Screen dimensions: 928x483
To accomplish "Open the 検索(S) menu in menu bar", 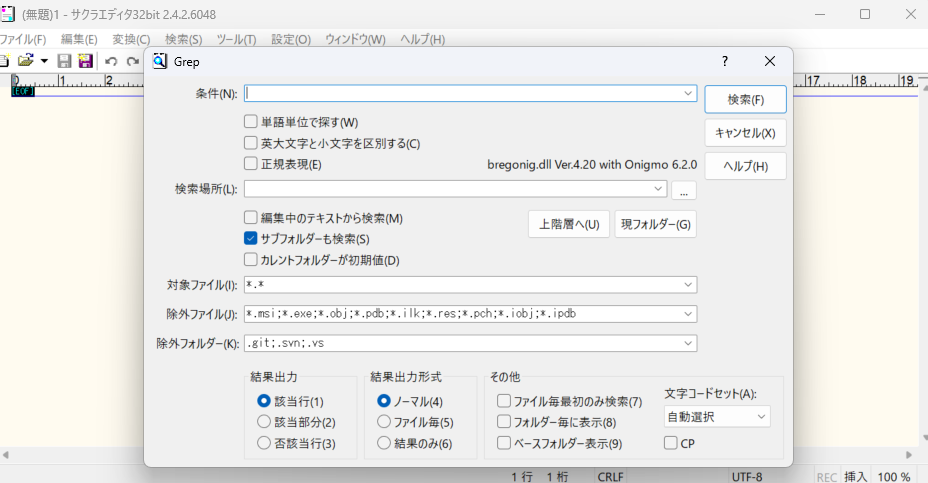I will pyautogui.click(x=183, y=40).
